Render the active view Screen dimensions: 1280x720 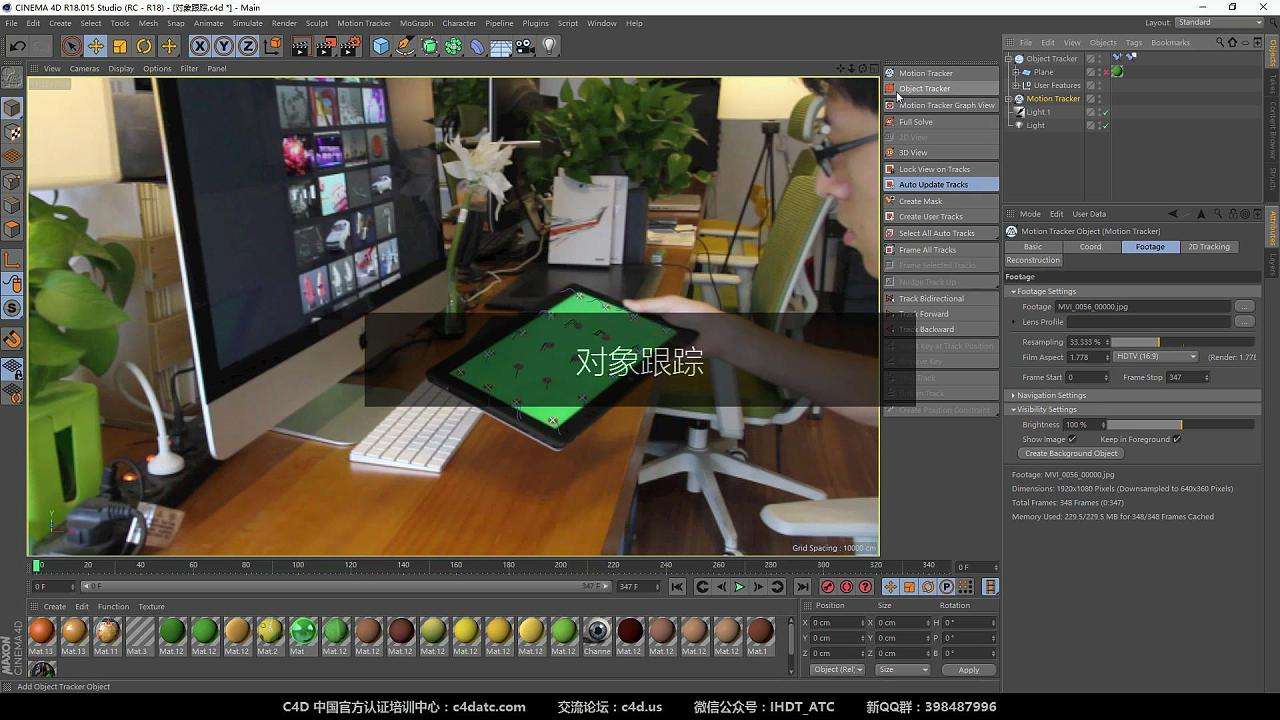click(x=301, y=46)
